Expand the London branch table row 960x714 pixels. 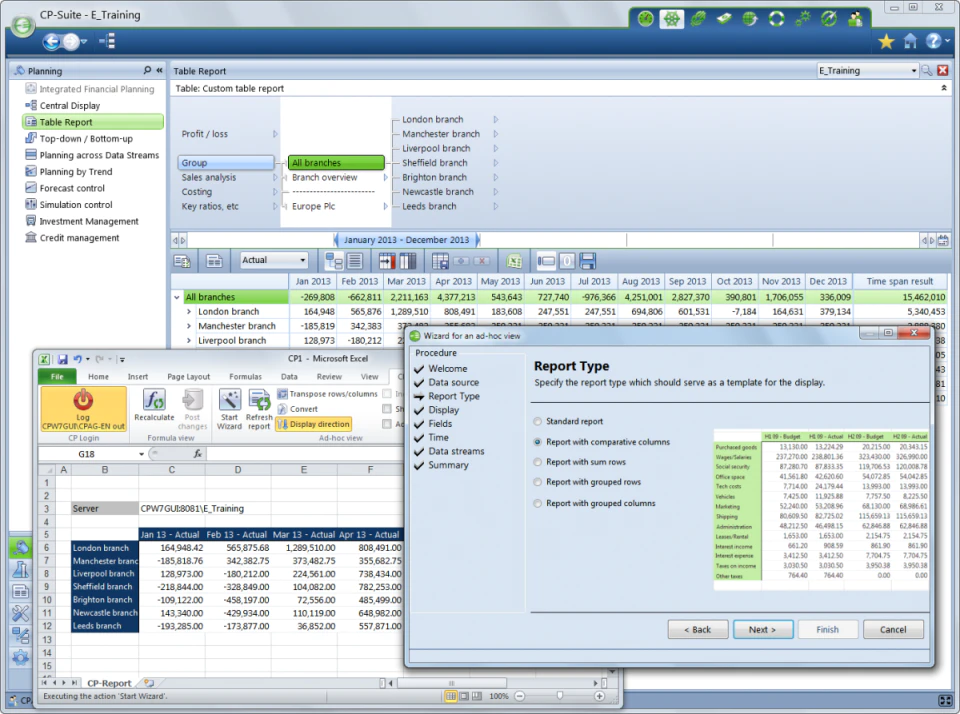point(189,312)
